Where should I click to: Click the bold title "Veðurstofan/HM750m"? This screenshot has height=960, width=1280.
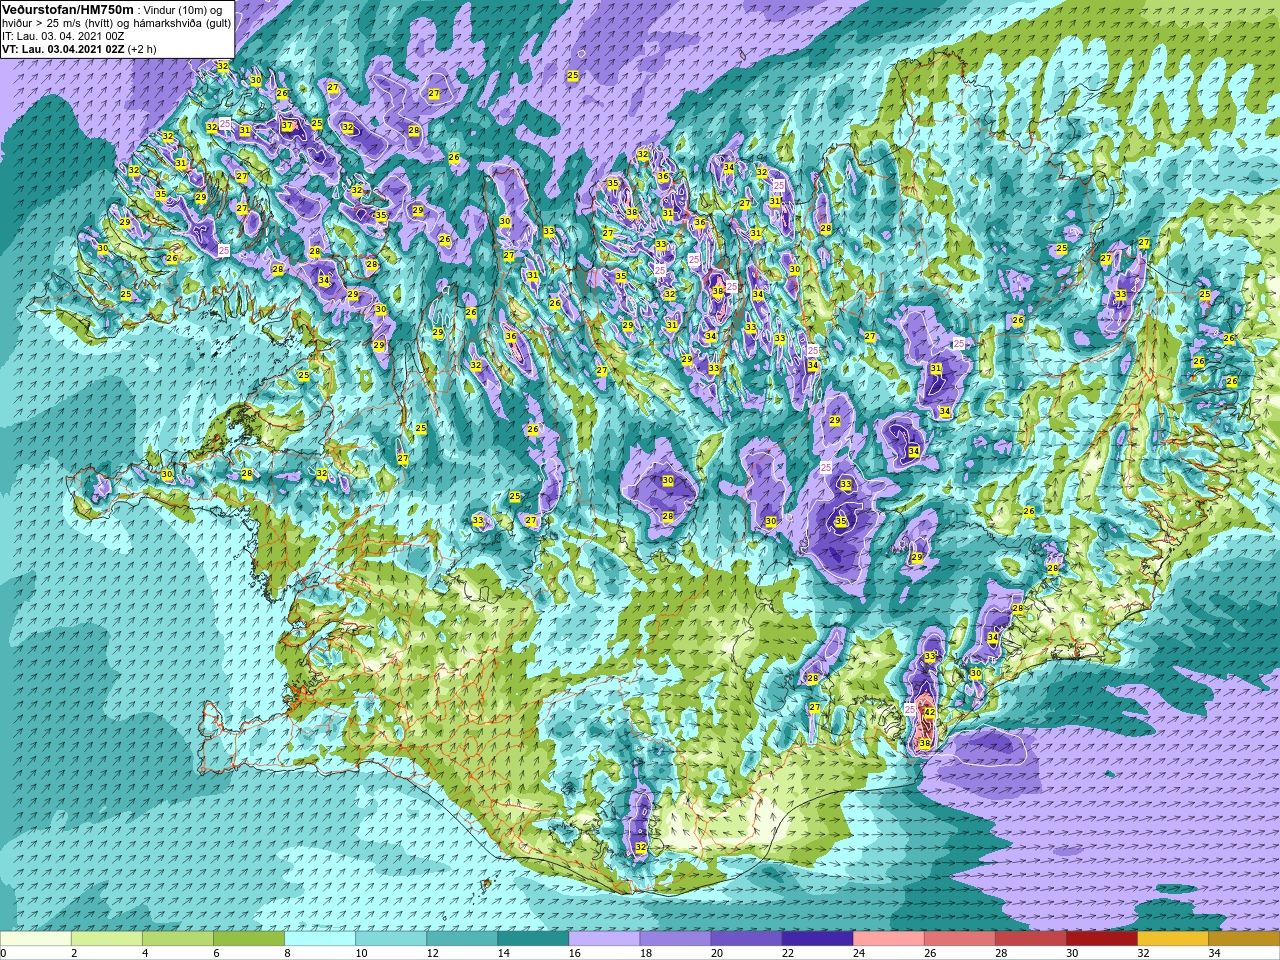tap(68, 9)
